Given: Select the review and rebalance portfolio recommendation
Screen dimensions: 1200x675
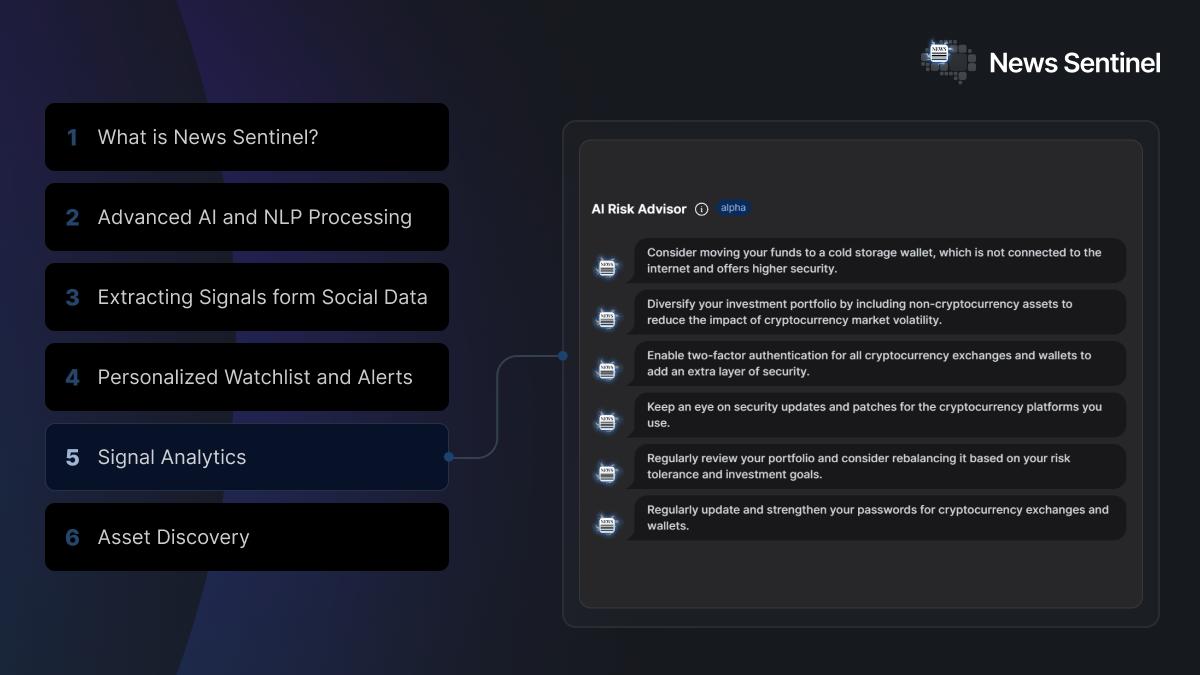Looking at the screenshot, I should 879,466.
